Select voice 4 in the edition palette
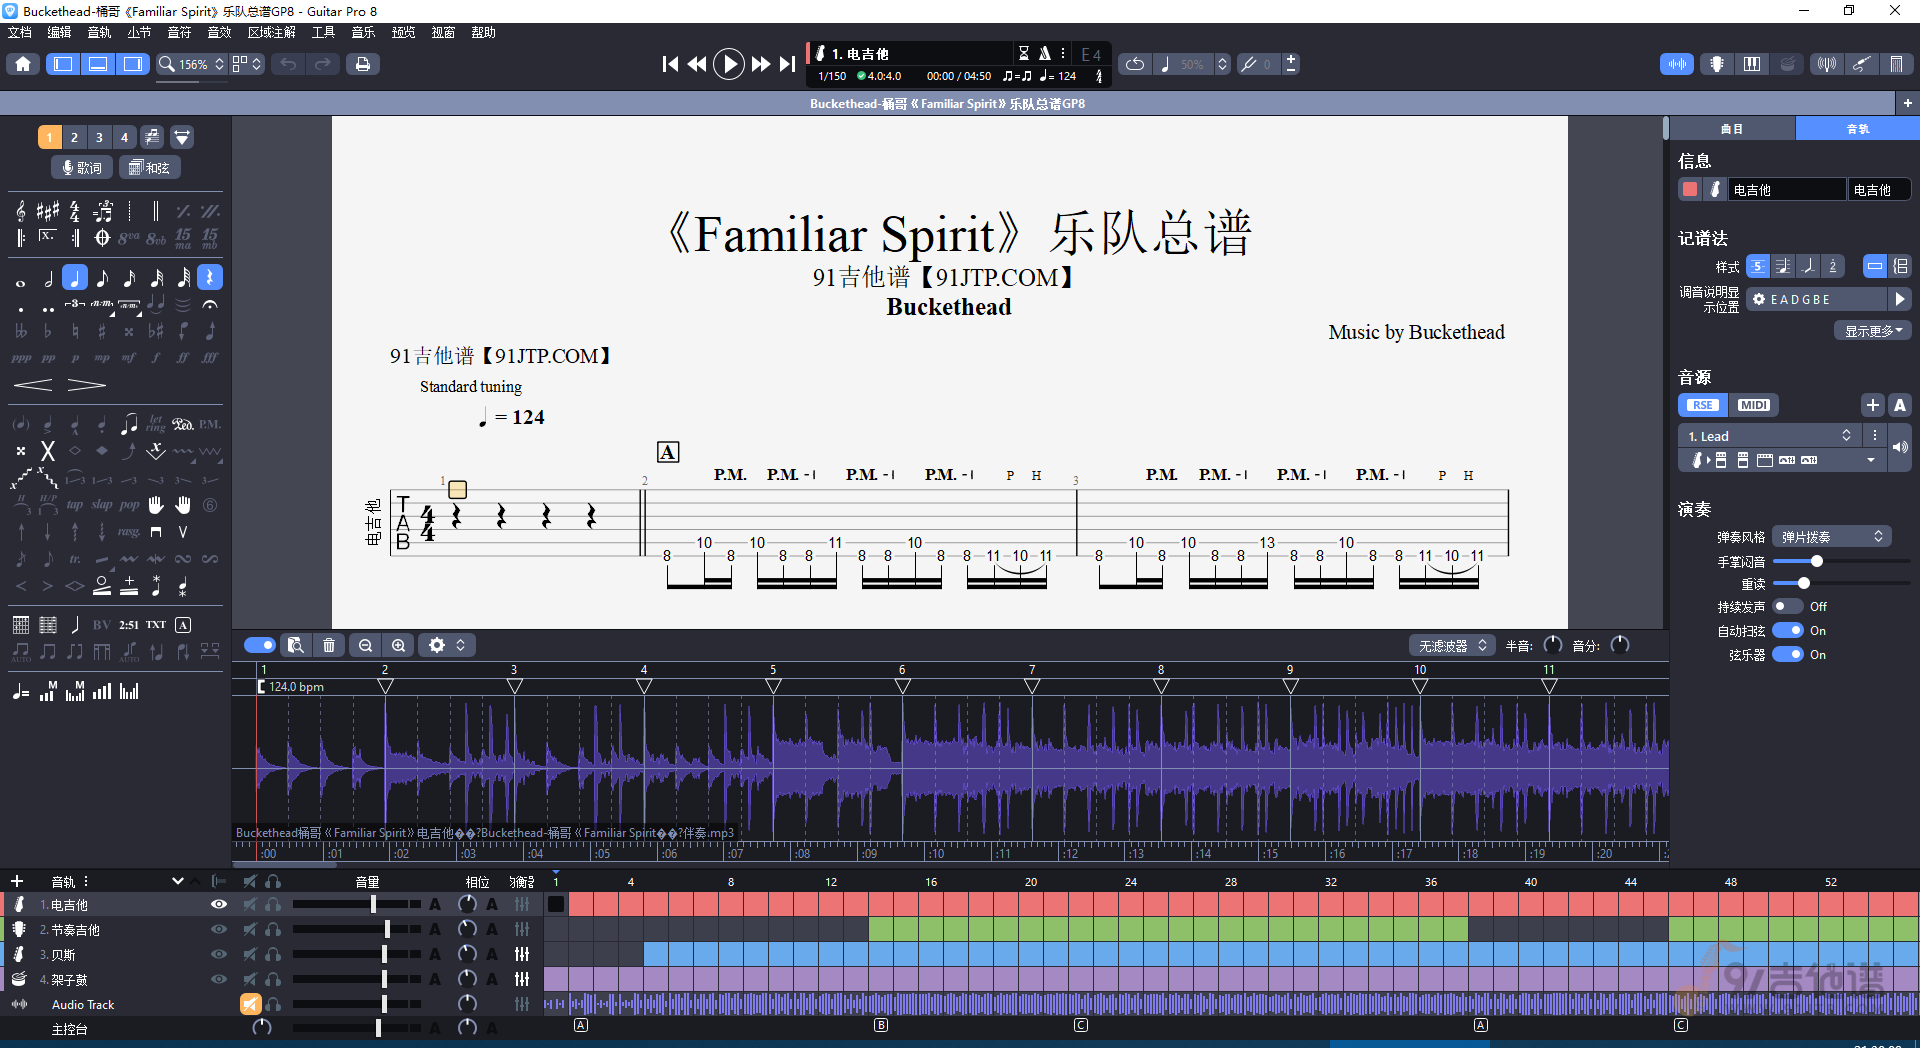 pos(124,137)
